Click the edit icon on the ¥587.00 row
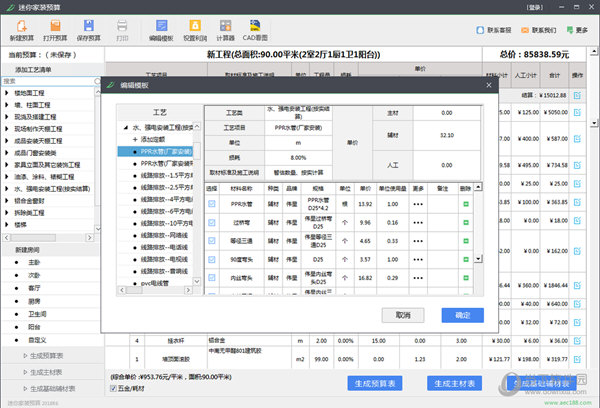Viewport: 600px width, 408px height. (577, 139)
